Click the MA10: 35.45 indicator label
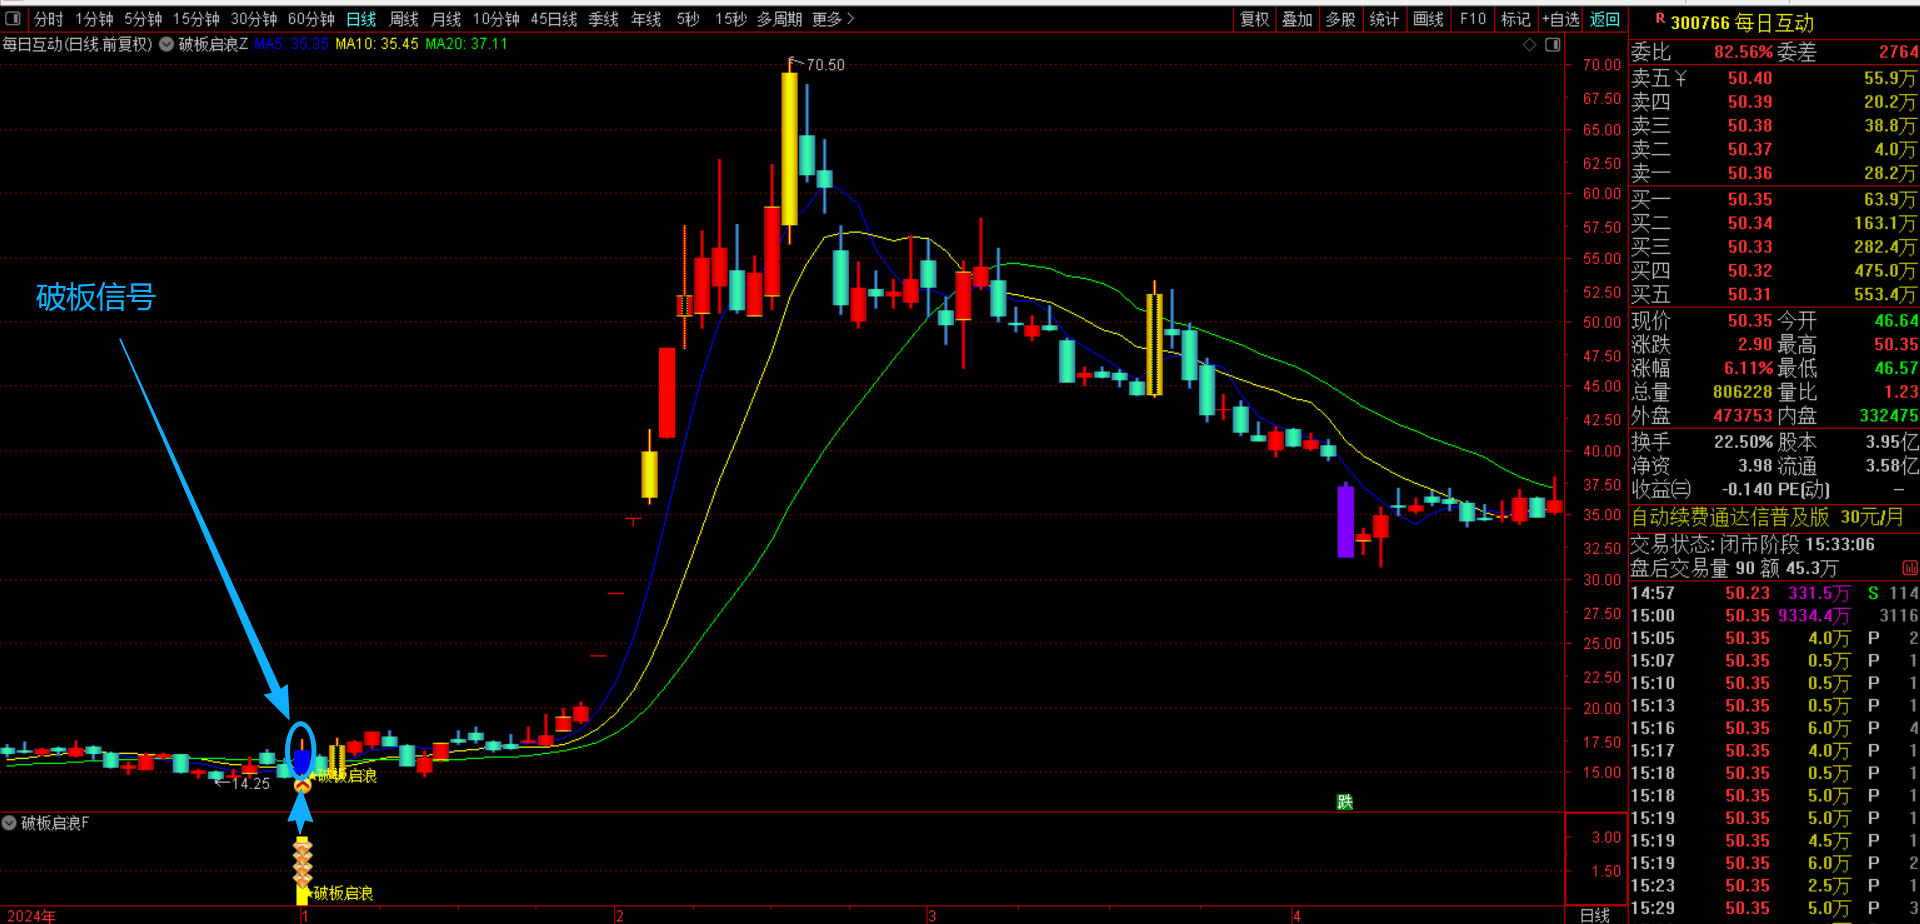The width and height of the screenshot is (1920, 924). pyautogui.click(x=377, y=44)
